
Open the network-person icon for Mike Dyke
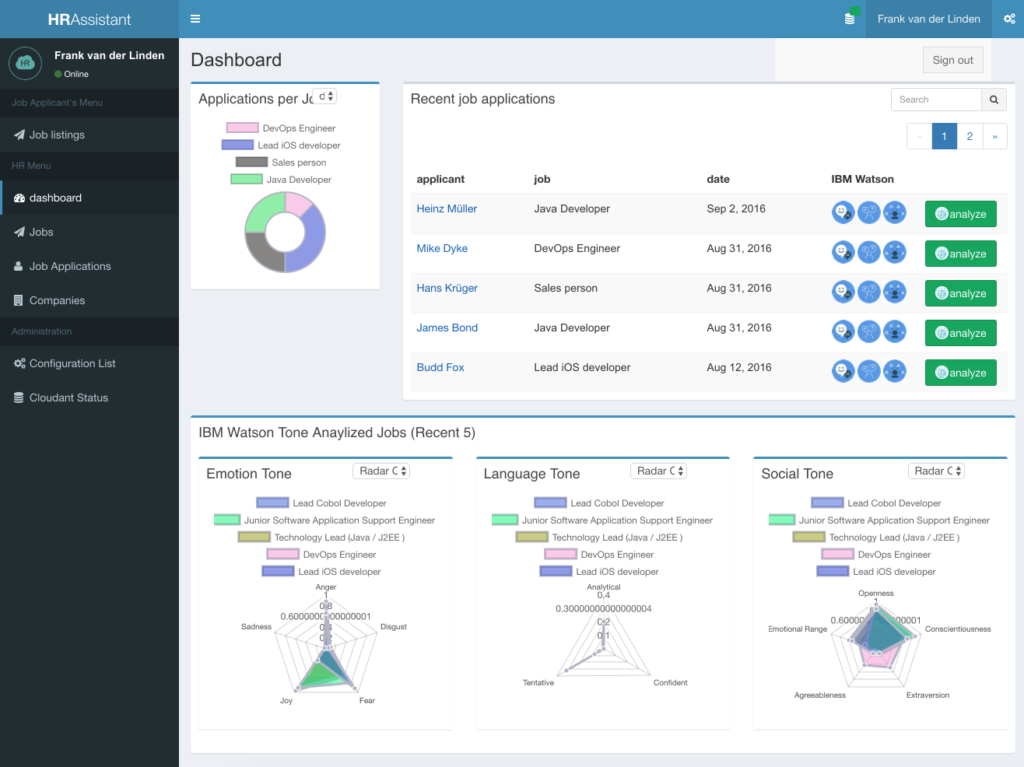(895, 252)
